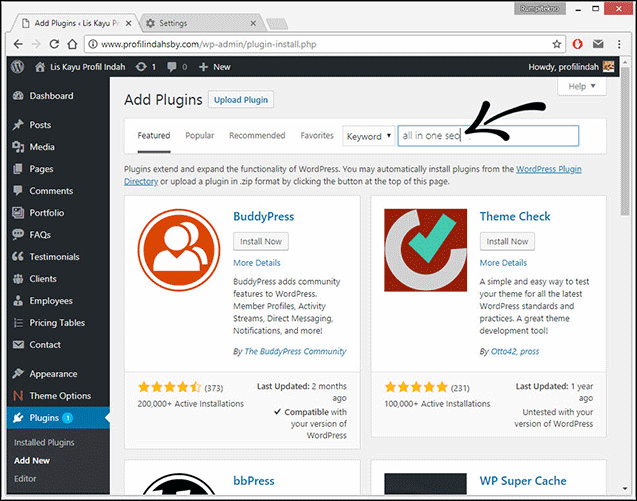Open the Clients menu

[43, 279]
